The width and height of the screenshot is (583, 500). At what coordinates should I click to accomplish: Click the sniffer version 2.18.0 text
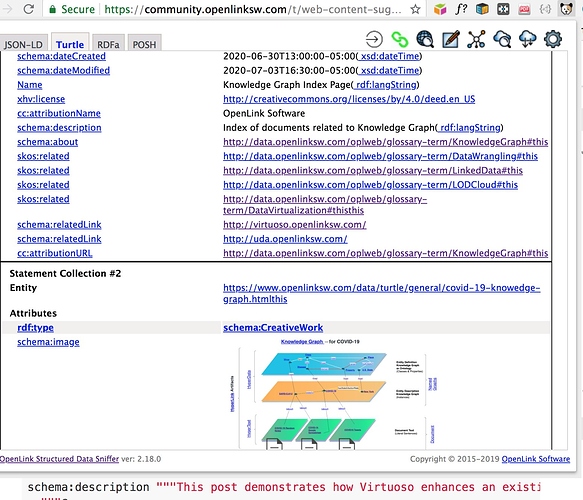[141, 459]
